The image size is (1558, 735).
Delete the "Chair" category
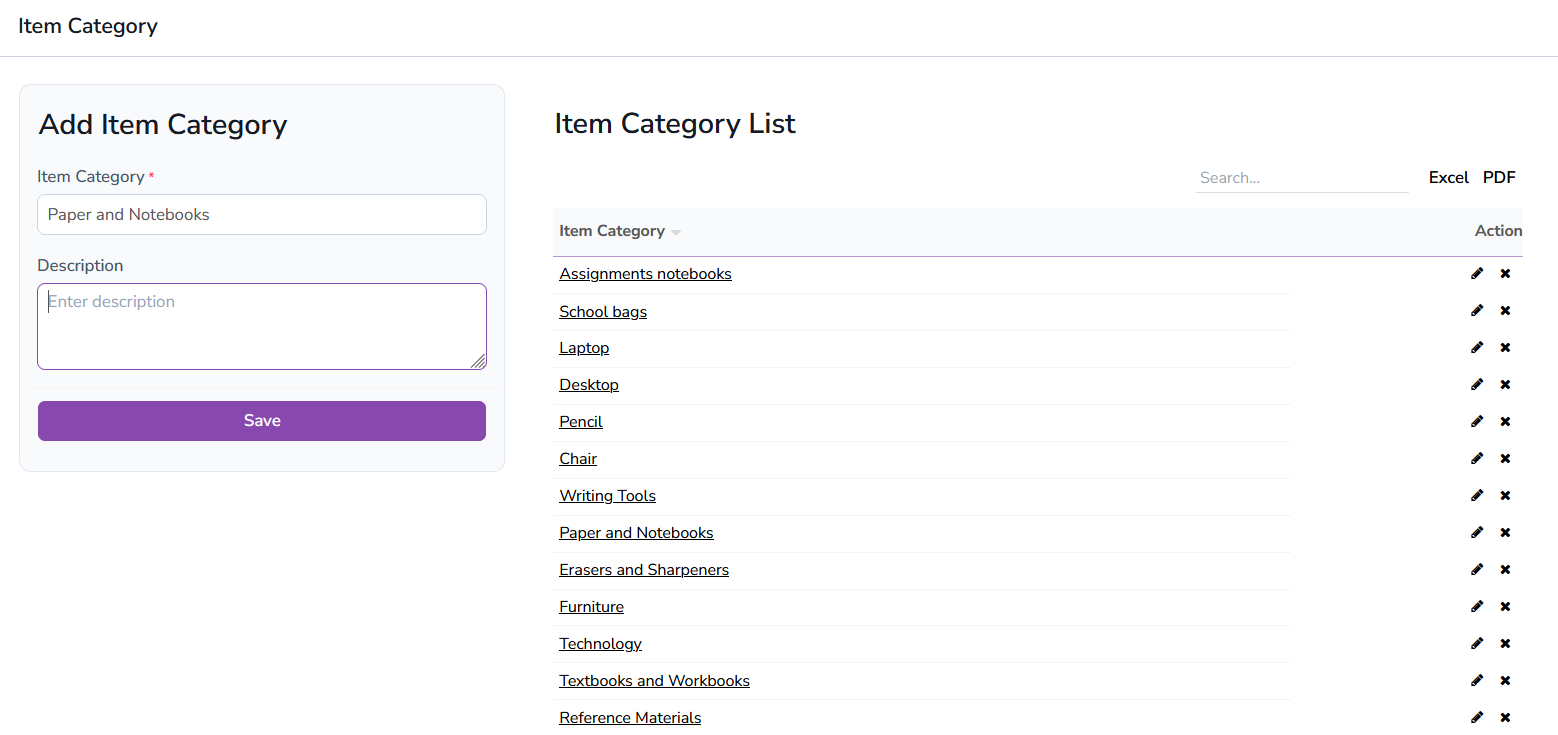[x=1505, y=458]
